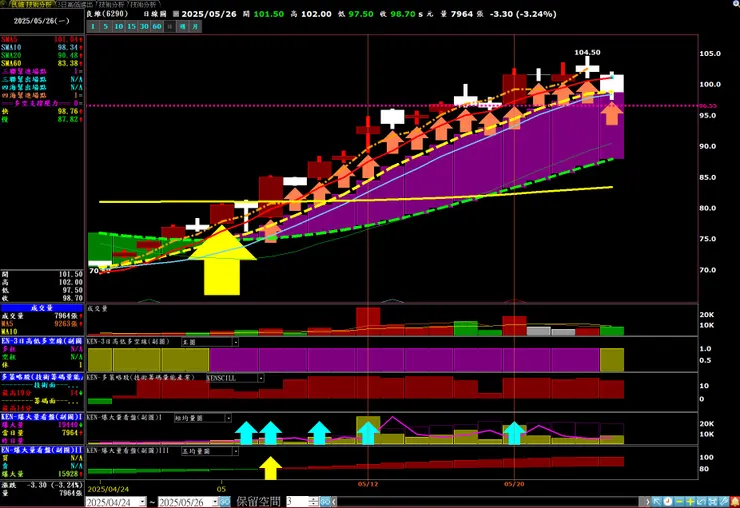Click the 05/20 date marker on axis

514,484
